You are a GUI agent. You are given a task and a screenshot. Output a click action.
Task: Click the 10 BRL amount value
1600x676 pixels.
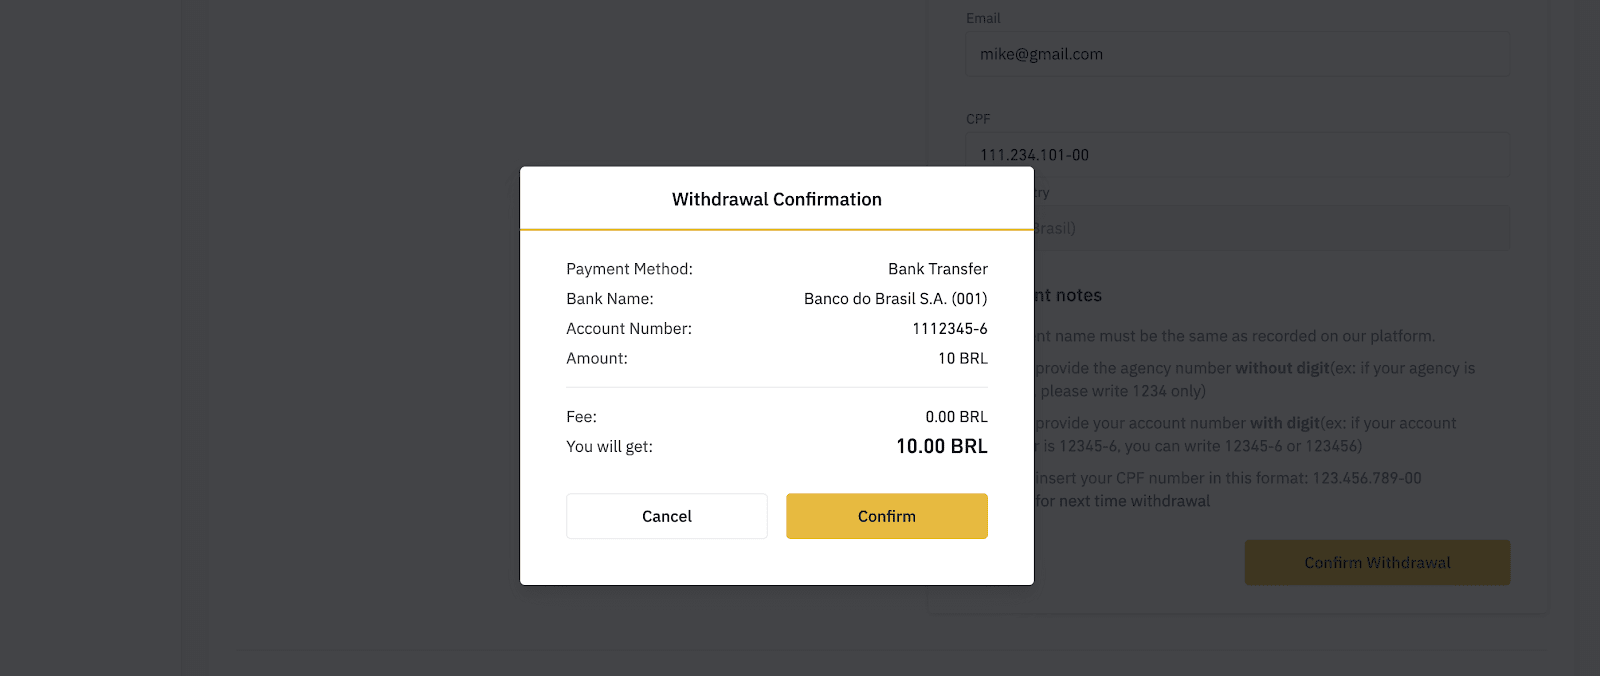pyautogui.click(x=963, y=359)
